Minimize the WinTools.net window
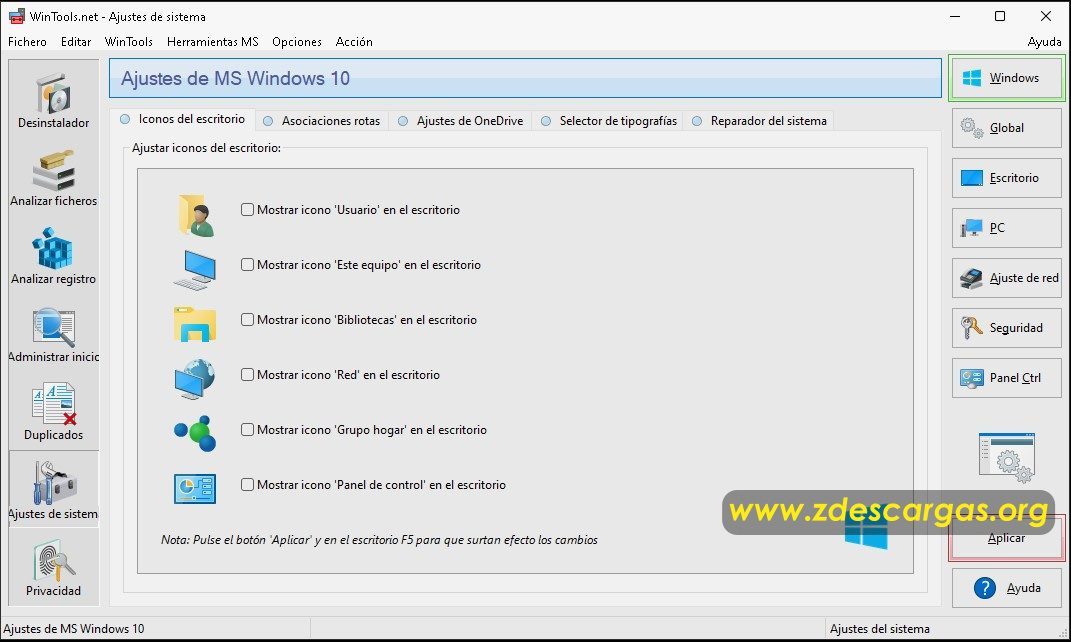Viewport: 1071px width, 642px height. click(x=955, y=16)
